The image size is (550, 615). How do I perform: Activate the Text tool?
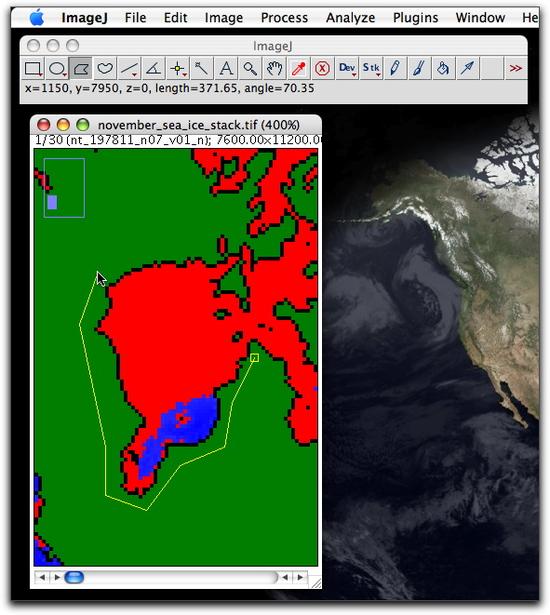point(226,69)
